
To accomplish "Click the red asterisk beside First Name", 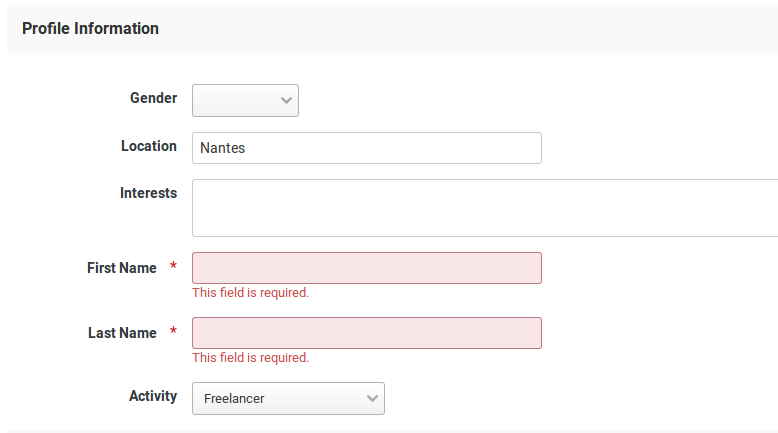I will click(173, 266).
